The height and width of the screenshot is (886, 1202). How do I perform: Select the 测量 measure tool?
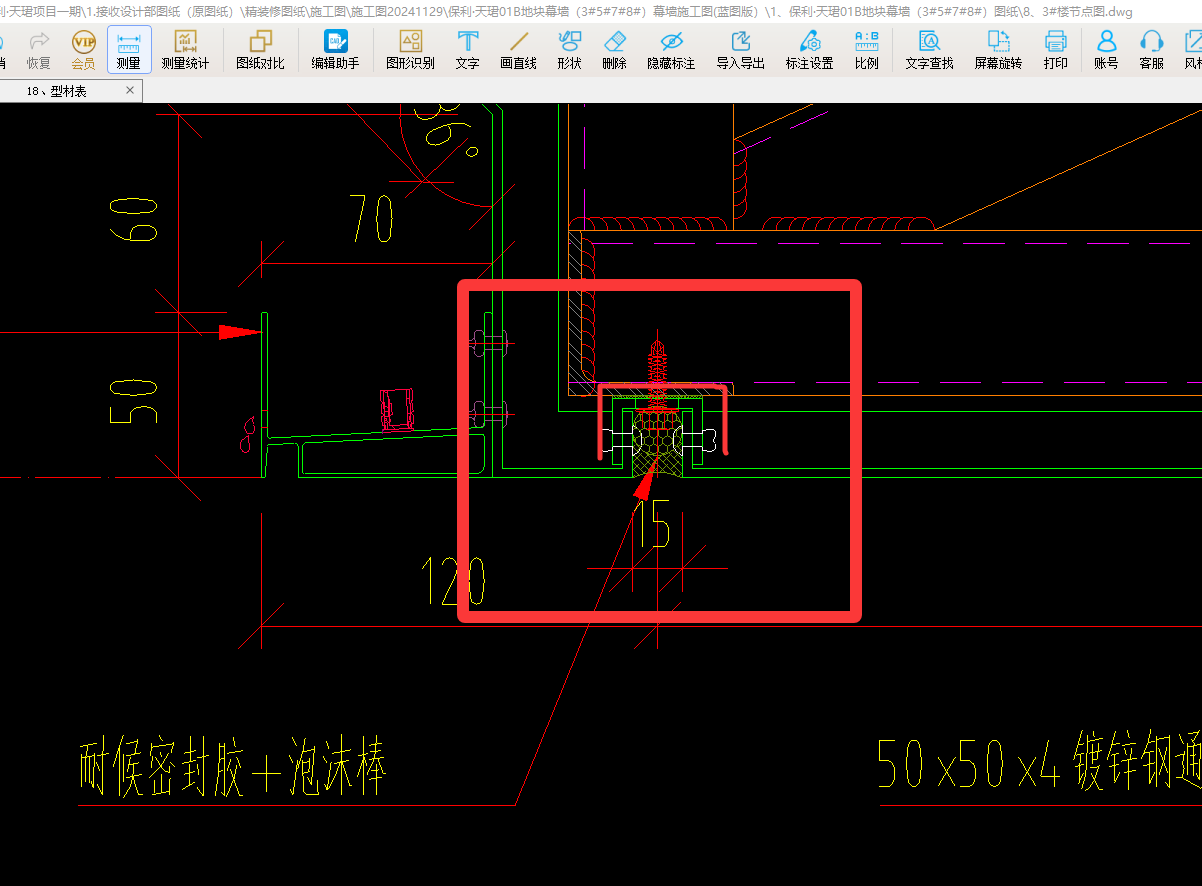[129, 50]
